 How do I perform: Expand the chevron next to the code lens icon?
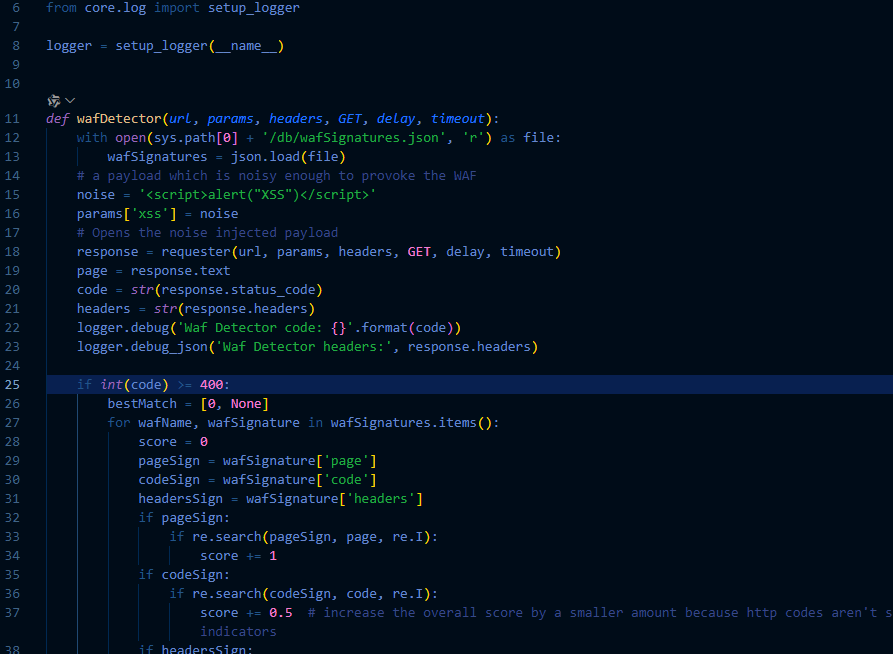70,100
